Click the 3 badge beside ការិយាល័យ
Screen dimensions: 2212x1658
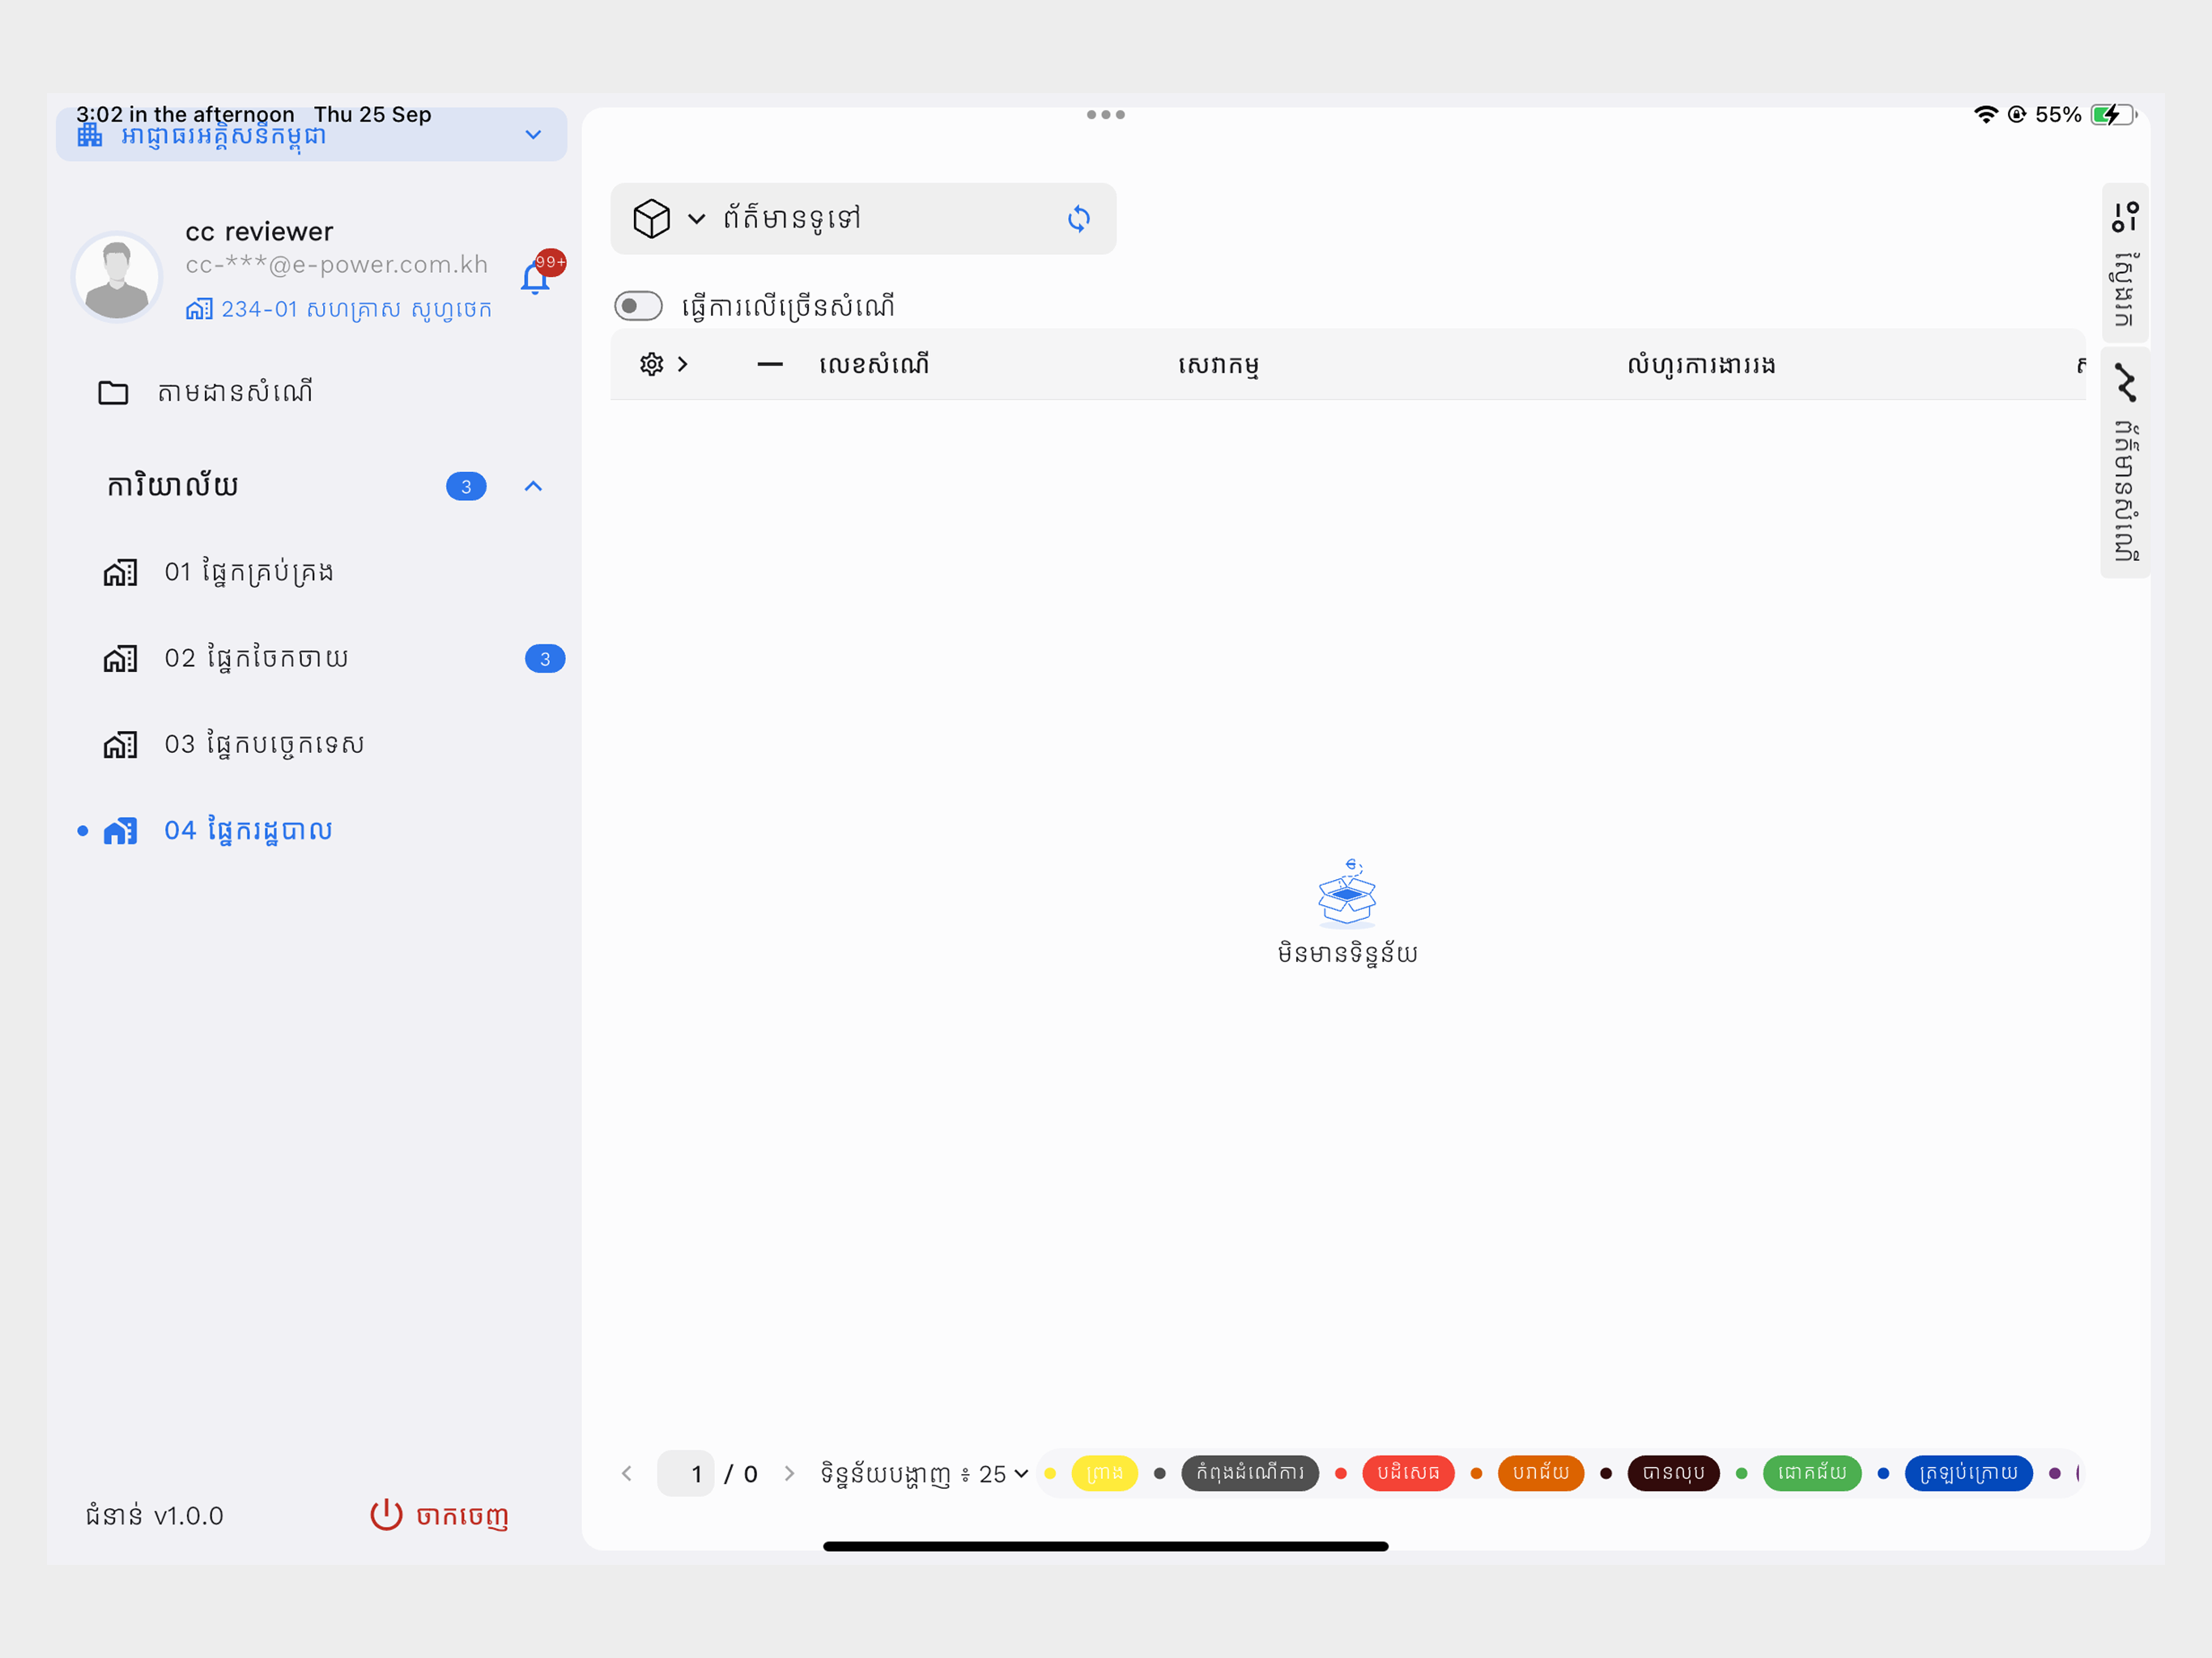pos(466,487)
